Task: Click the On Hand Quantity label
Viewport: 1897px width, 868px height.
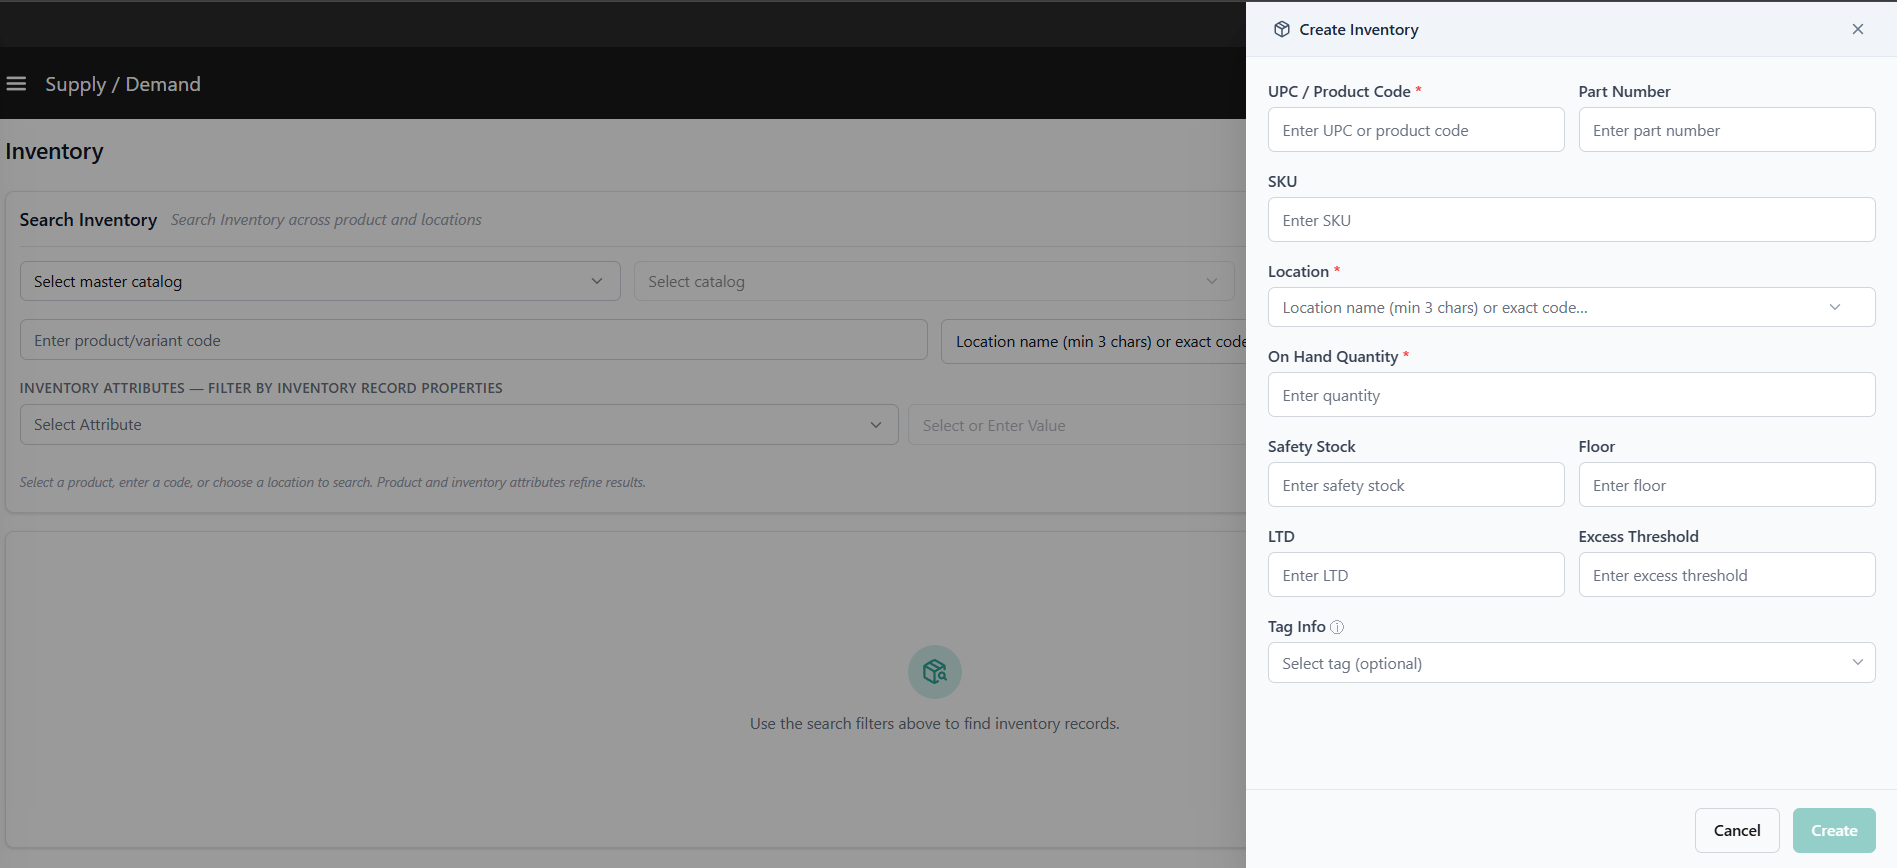Action: (x=1333, y=356)
